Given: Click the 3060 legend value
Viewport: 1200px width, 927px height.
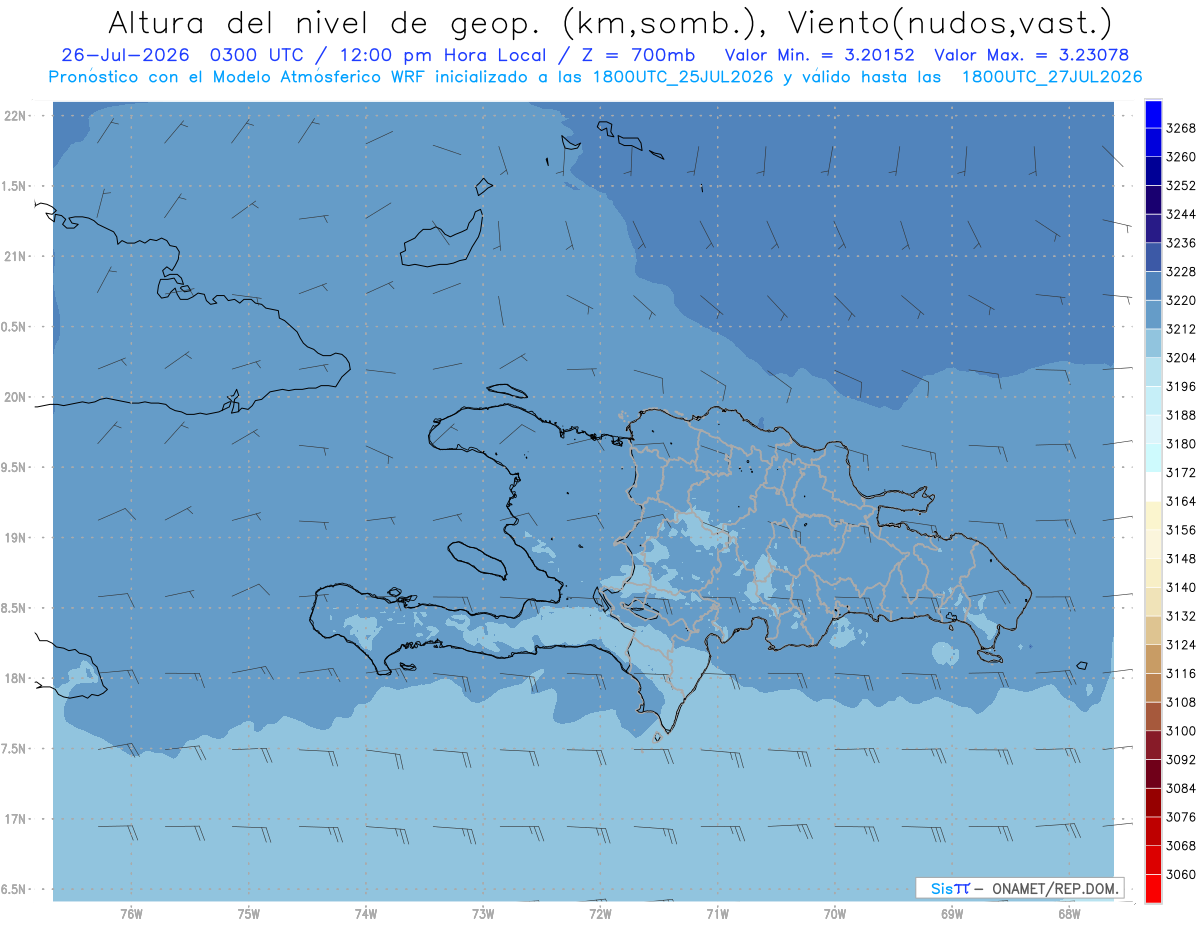Looking at the screenshot, I should [x=1181, y=874].
